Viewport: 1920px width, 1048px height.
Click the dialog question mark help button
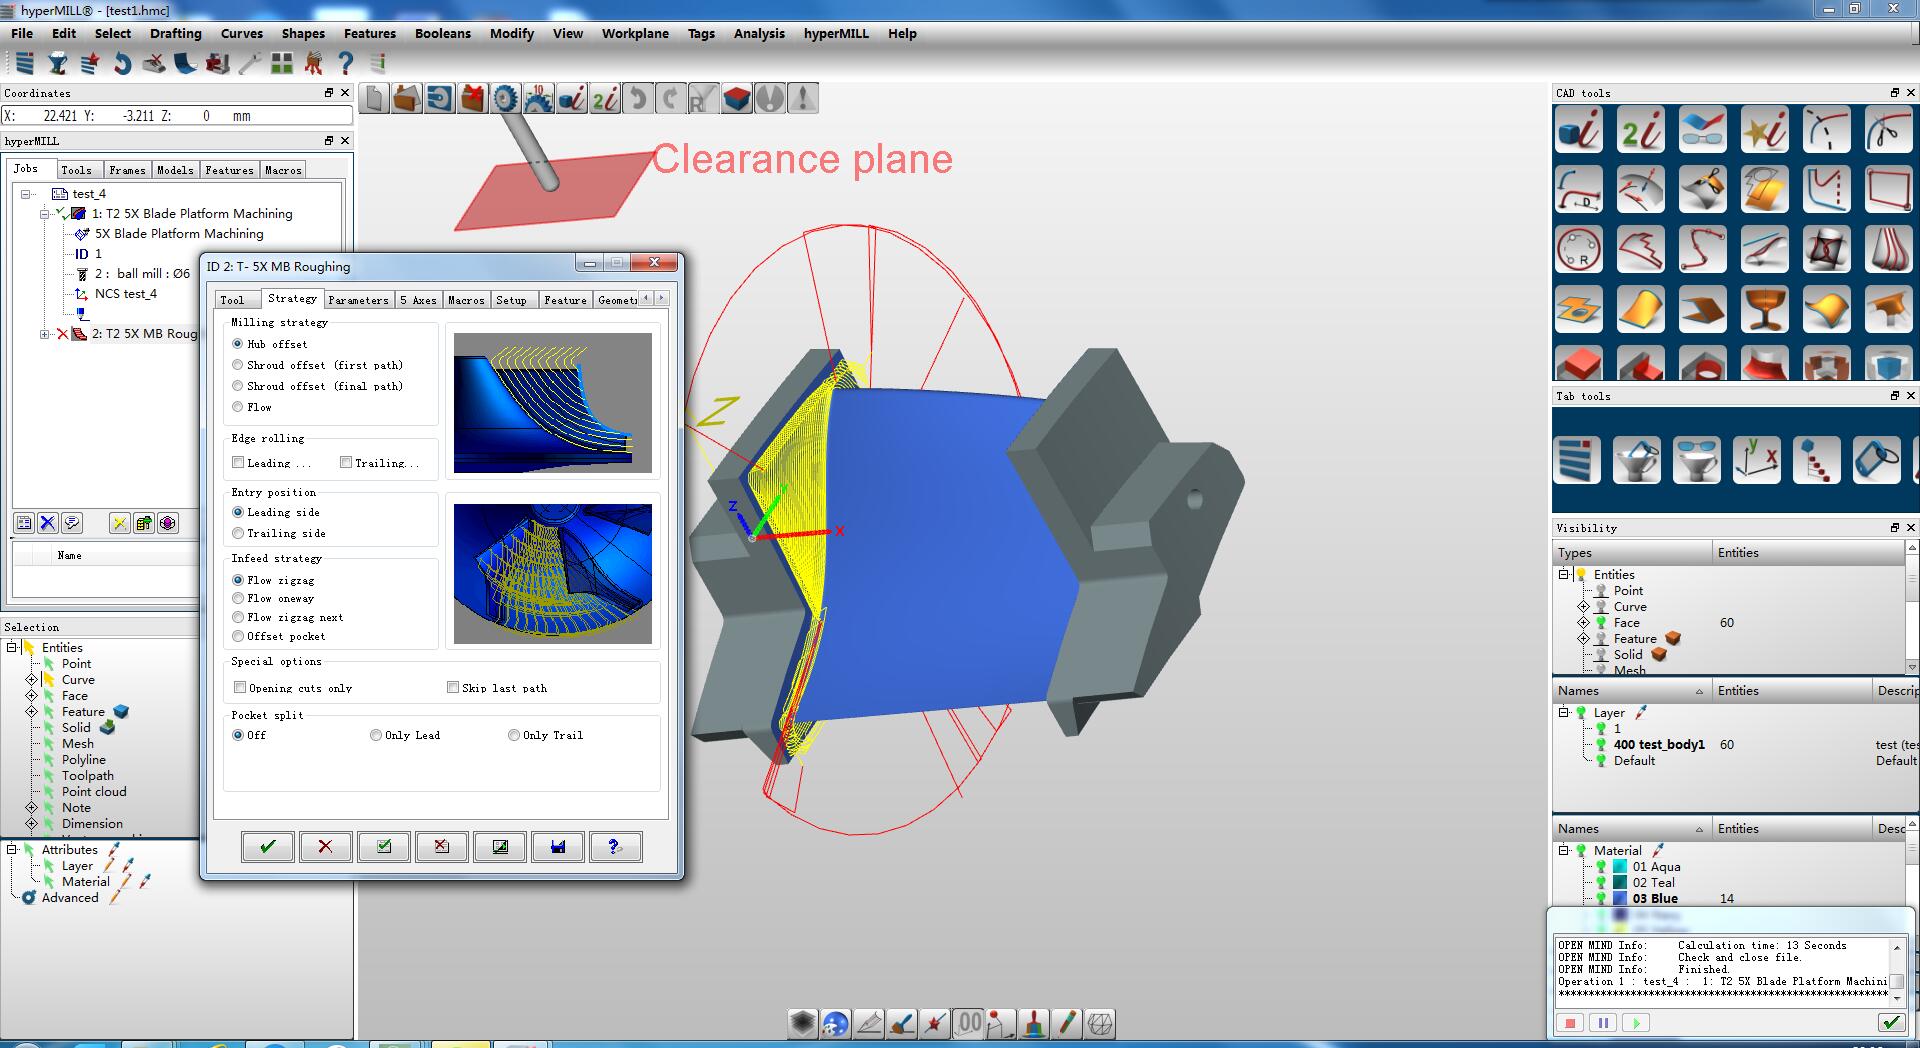click(x=616, y=847)
